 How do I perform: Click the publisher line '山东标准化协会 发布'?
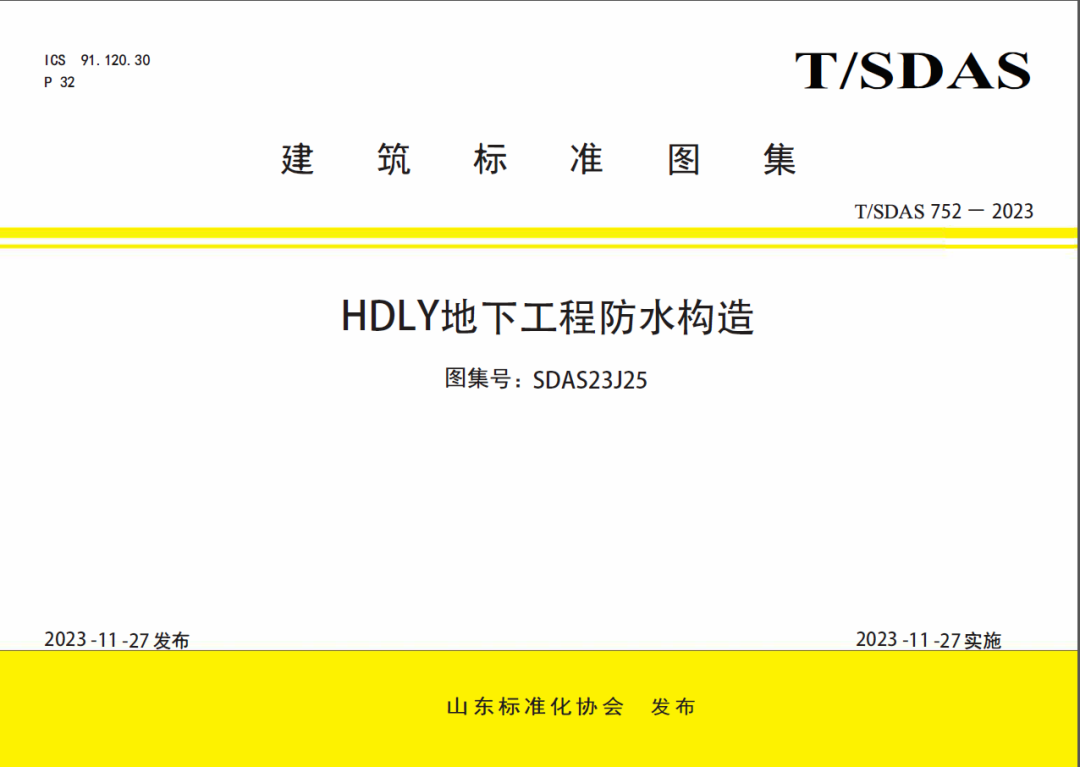click(x=571, y=707)
